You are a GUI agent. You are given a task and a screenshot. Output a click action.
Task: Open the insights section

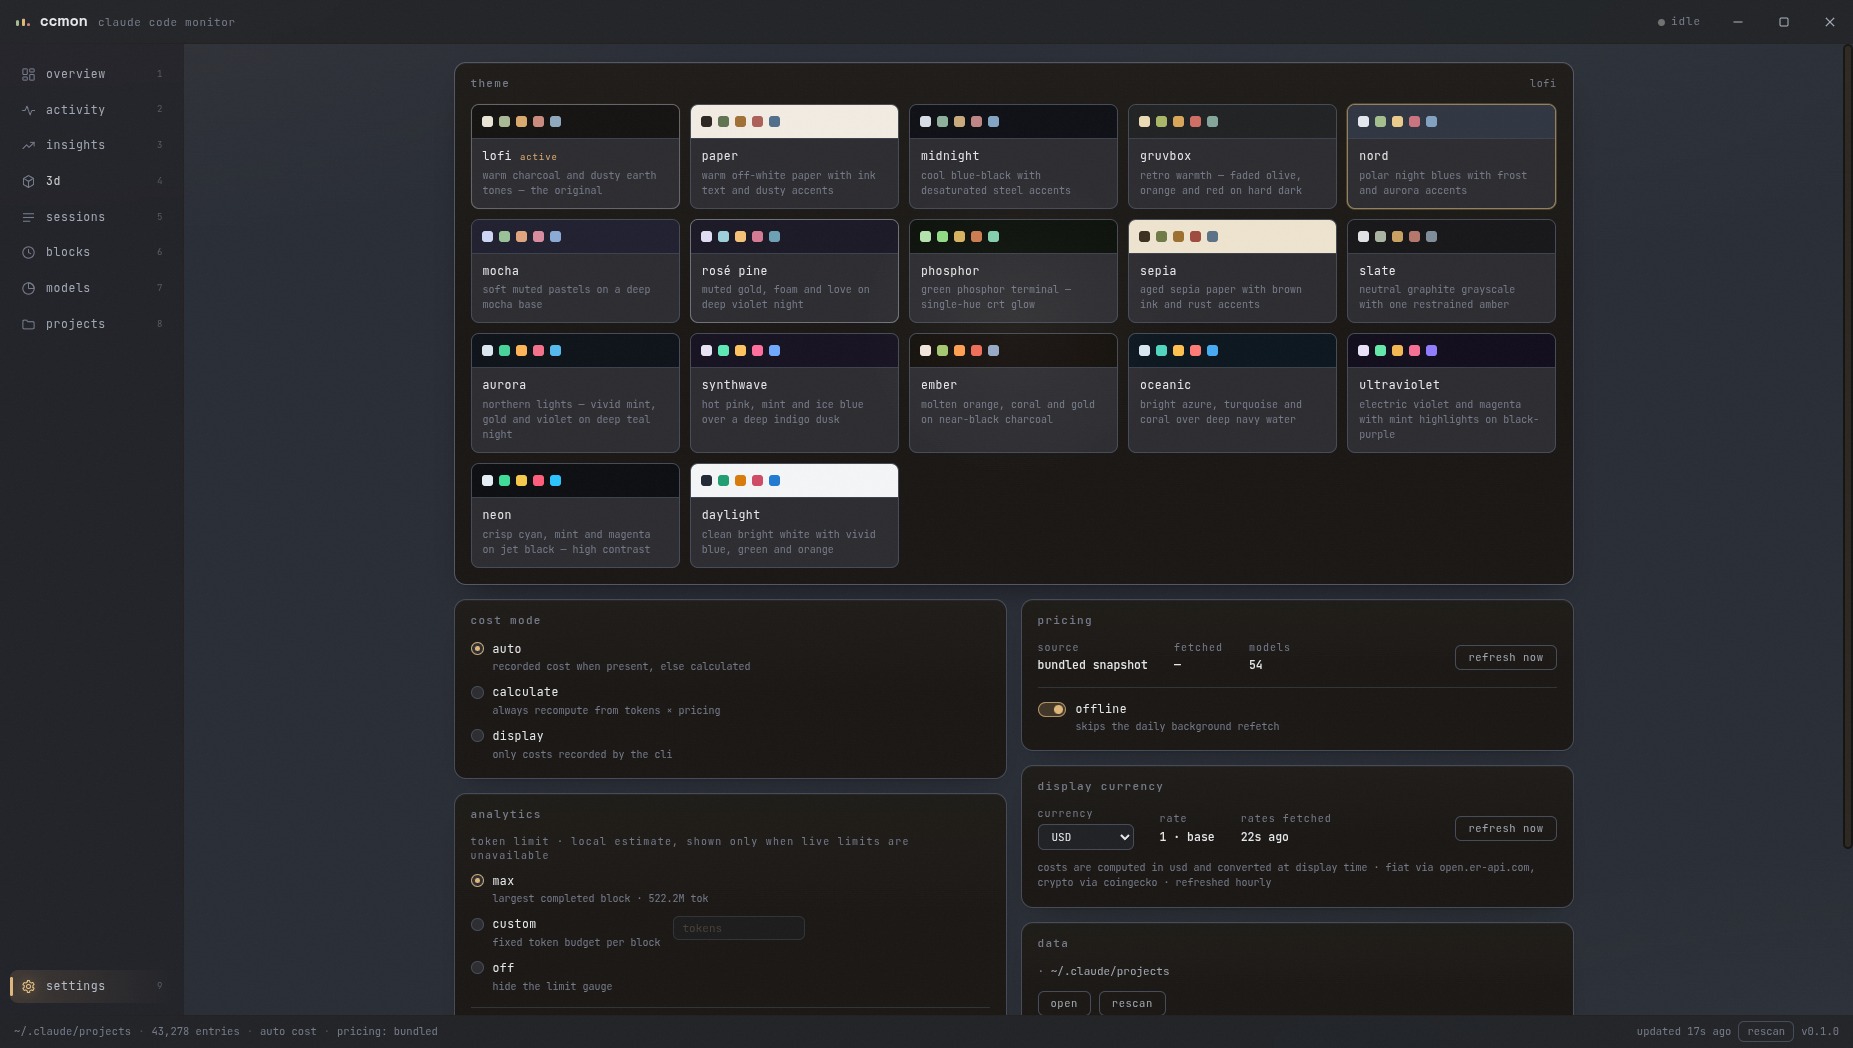pyautogui.click(x=92, y=145)
